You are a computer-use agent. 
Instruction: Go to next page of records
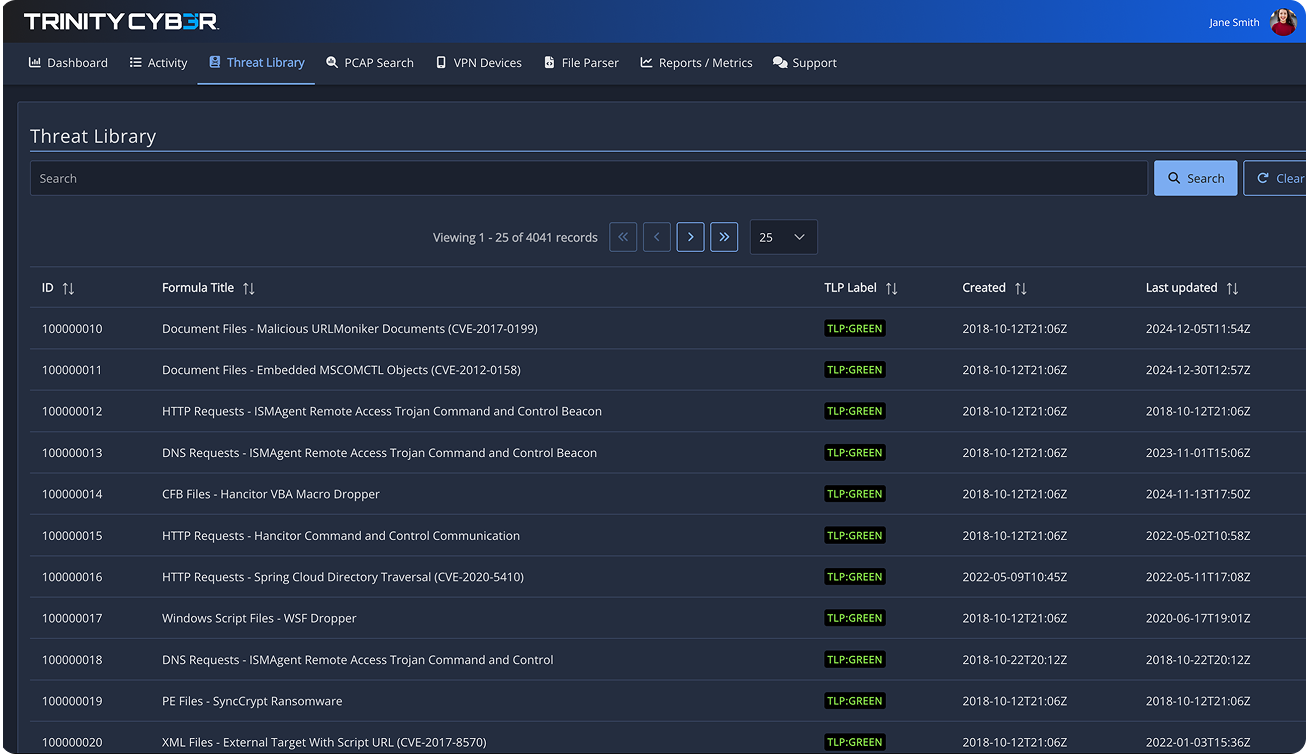coord(690,237)
